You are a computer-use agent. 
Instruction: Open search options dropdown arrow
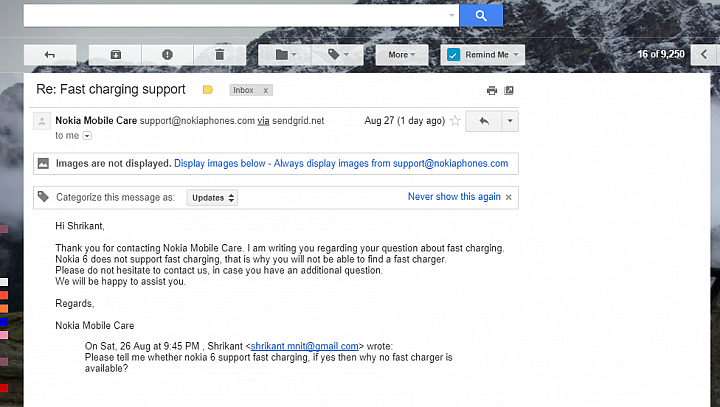pyautogui.click(x=452, y=16)
